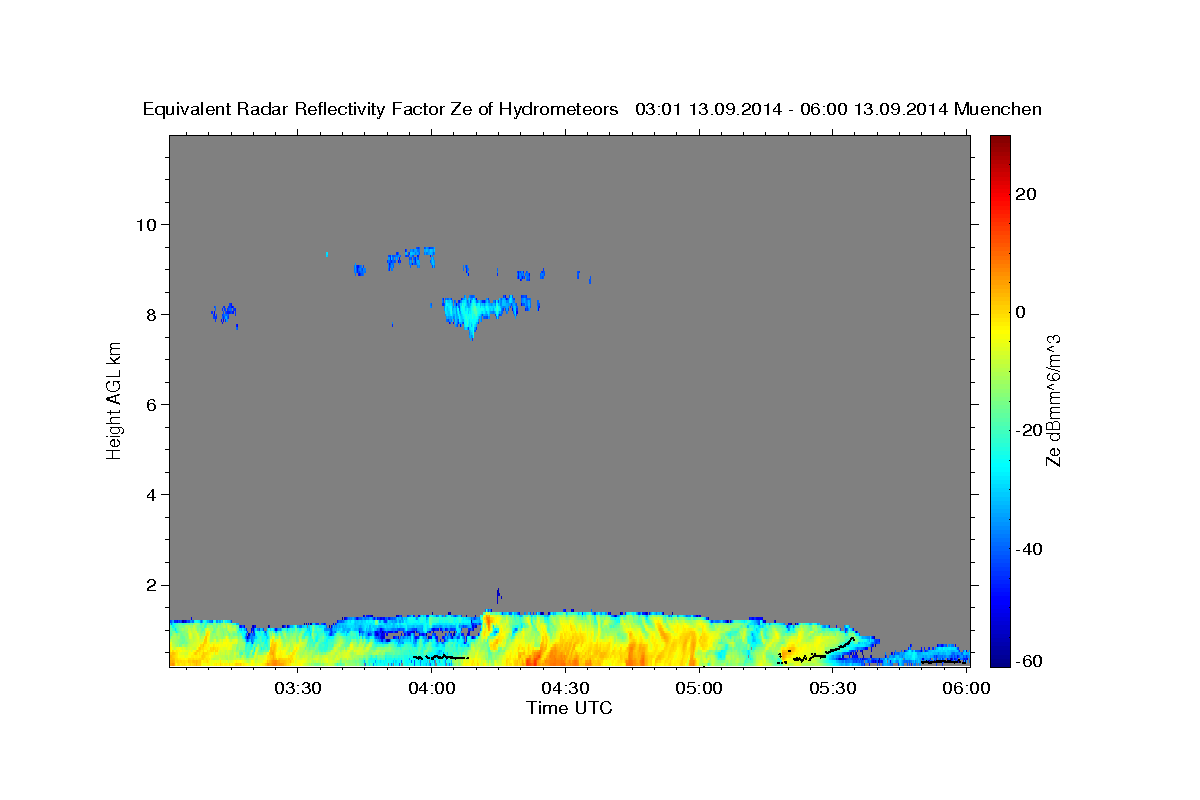Viewport: 1200px width, 800px height.
Task: Click the colorbar value label '-40'
Action: click(1027, 549)
